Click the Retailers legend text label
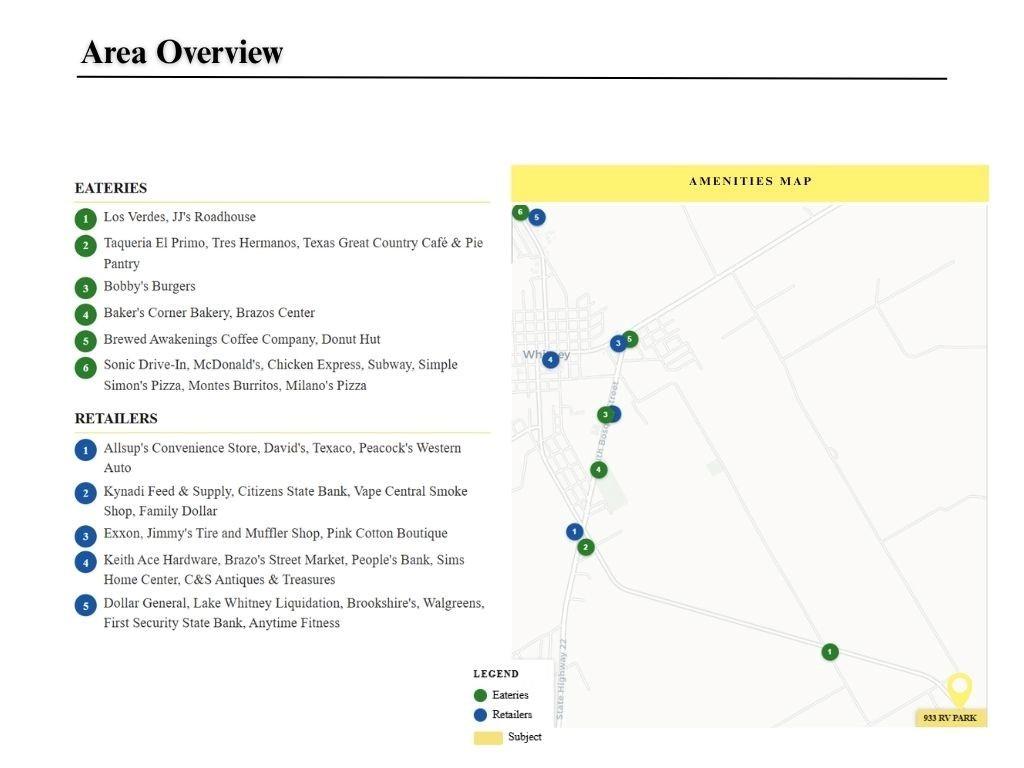1024x768 pixels. tap(512, 715)
